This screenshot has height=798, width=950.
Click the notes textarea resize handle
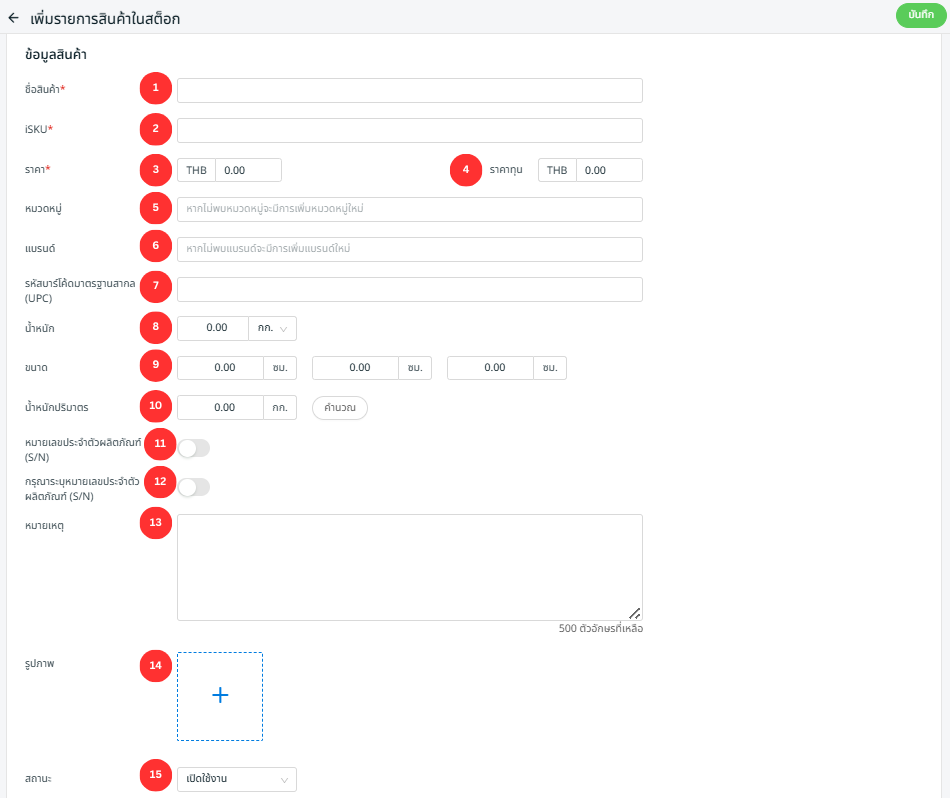pyautogui.click(x=635, y=614)
